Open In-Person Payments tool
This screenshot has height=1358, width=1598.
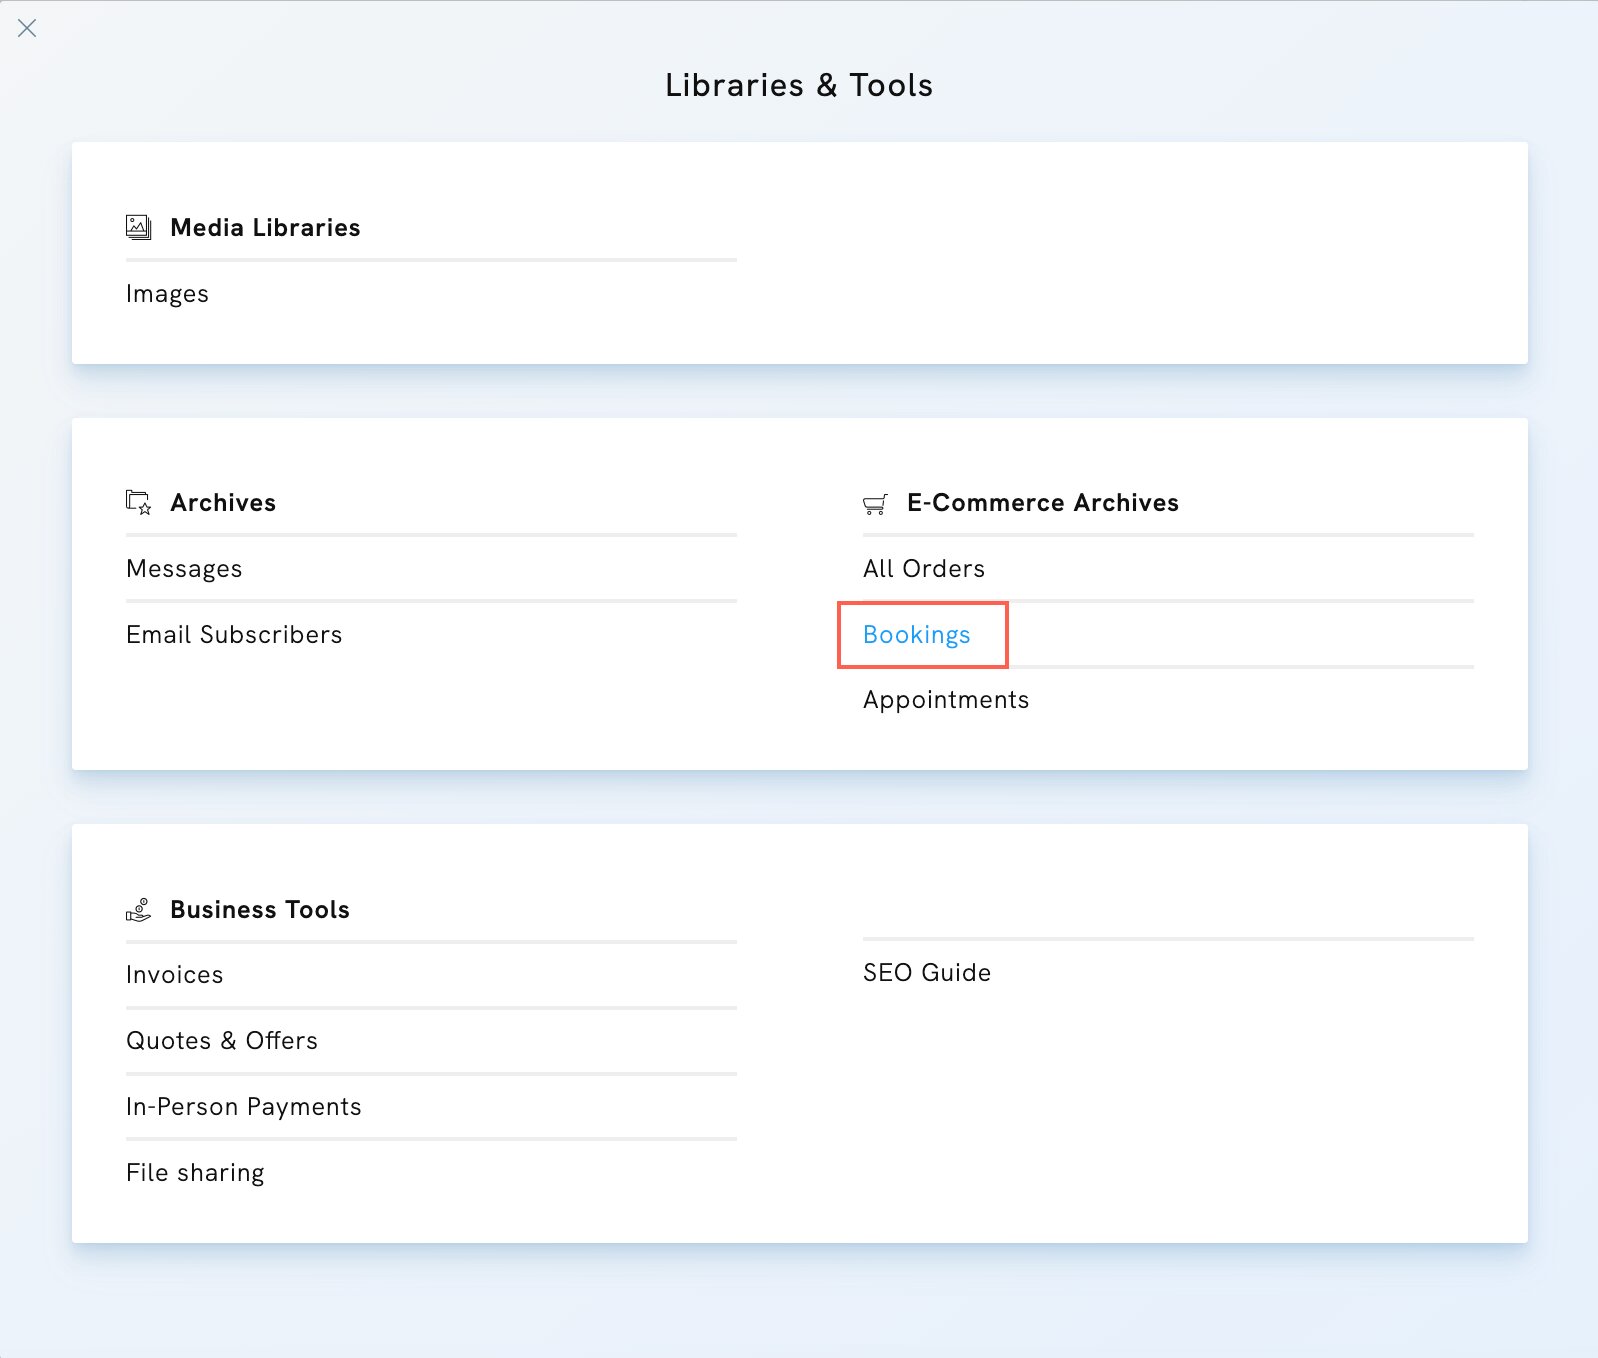pyautogui.click(x=244, y=1107)
